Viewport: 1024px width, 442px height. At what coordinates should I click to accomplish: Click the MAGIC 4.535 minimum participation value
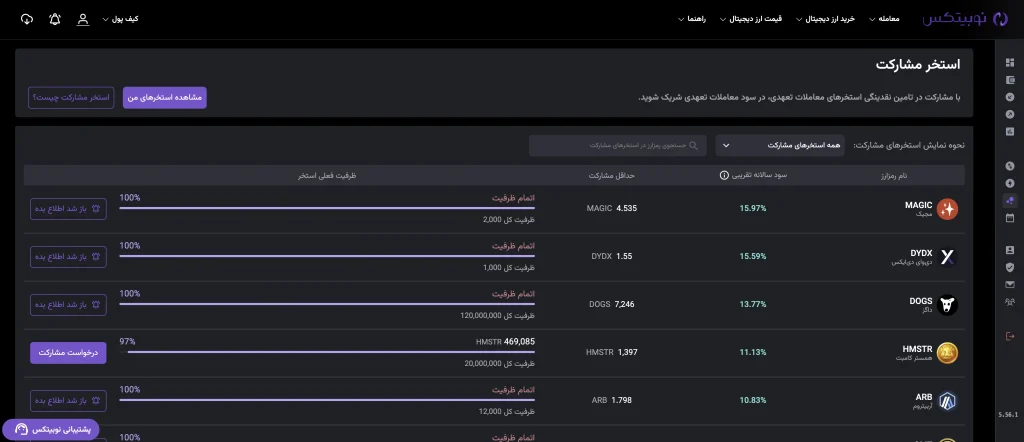click(x=612, y=209)
